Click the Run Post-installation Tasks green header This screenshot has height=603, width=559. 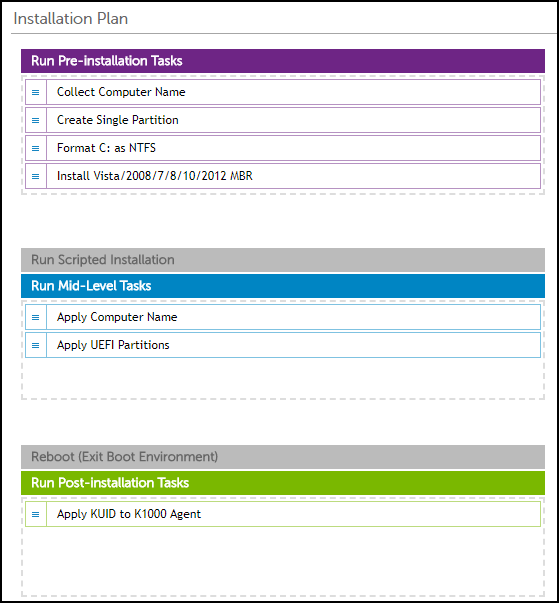tap(283, 483)
